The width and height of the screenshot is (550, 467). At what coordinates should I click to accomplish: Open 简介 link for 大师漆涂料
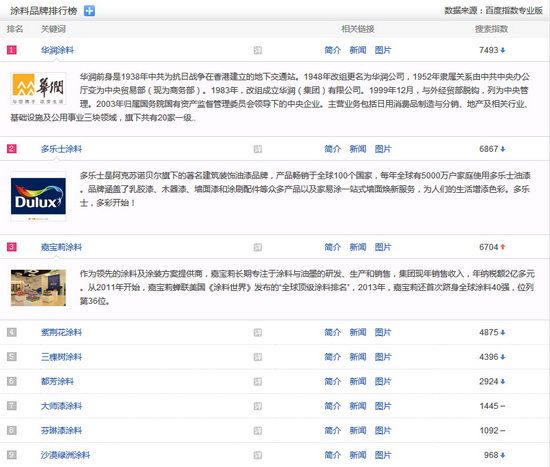click(333, 406)
